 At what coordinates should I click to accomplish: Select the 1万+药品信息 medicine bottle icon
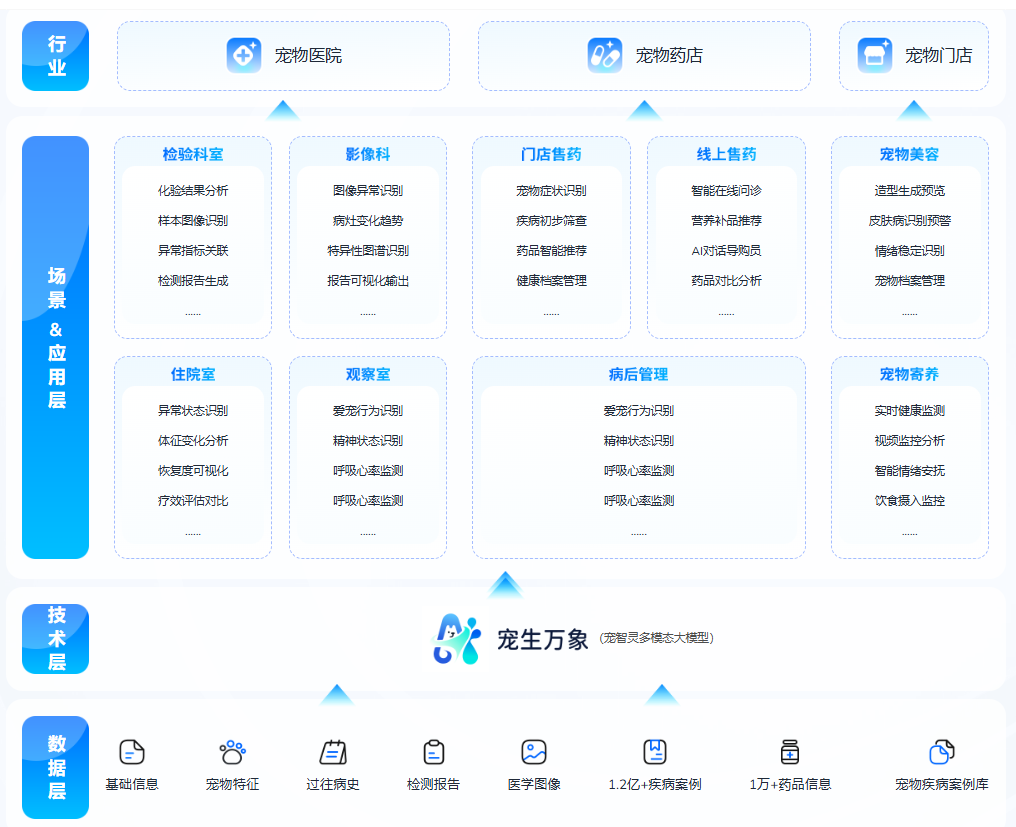click(790, 752)
